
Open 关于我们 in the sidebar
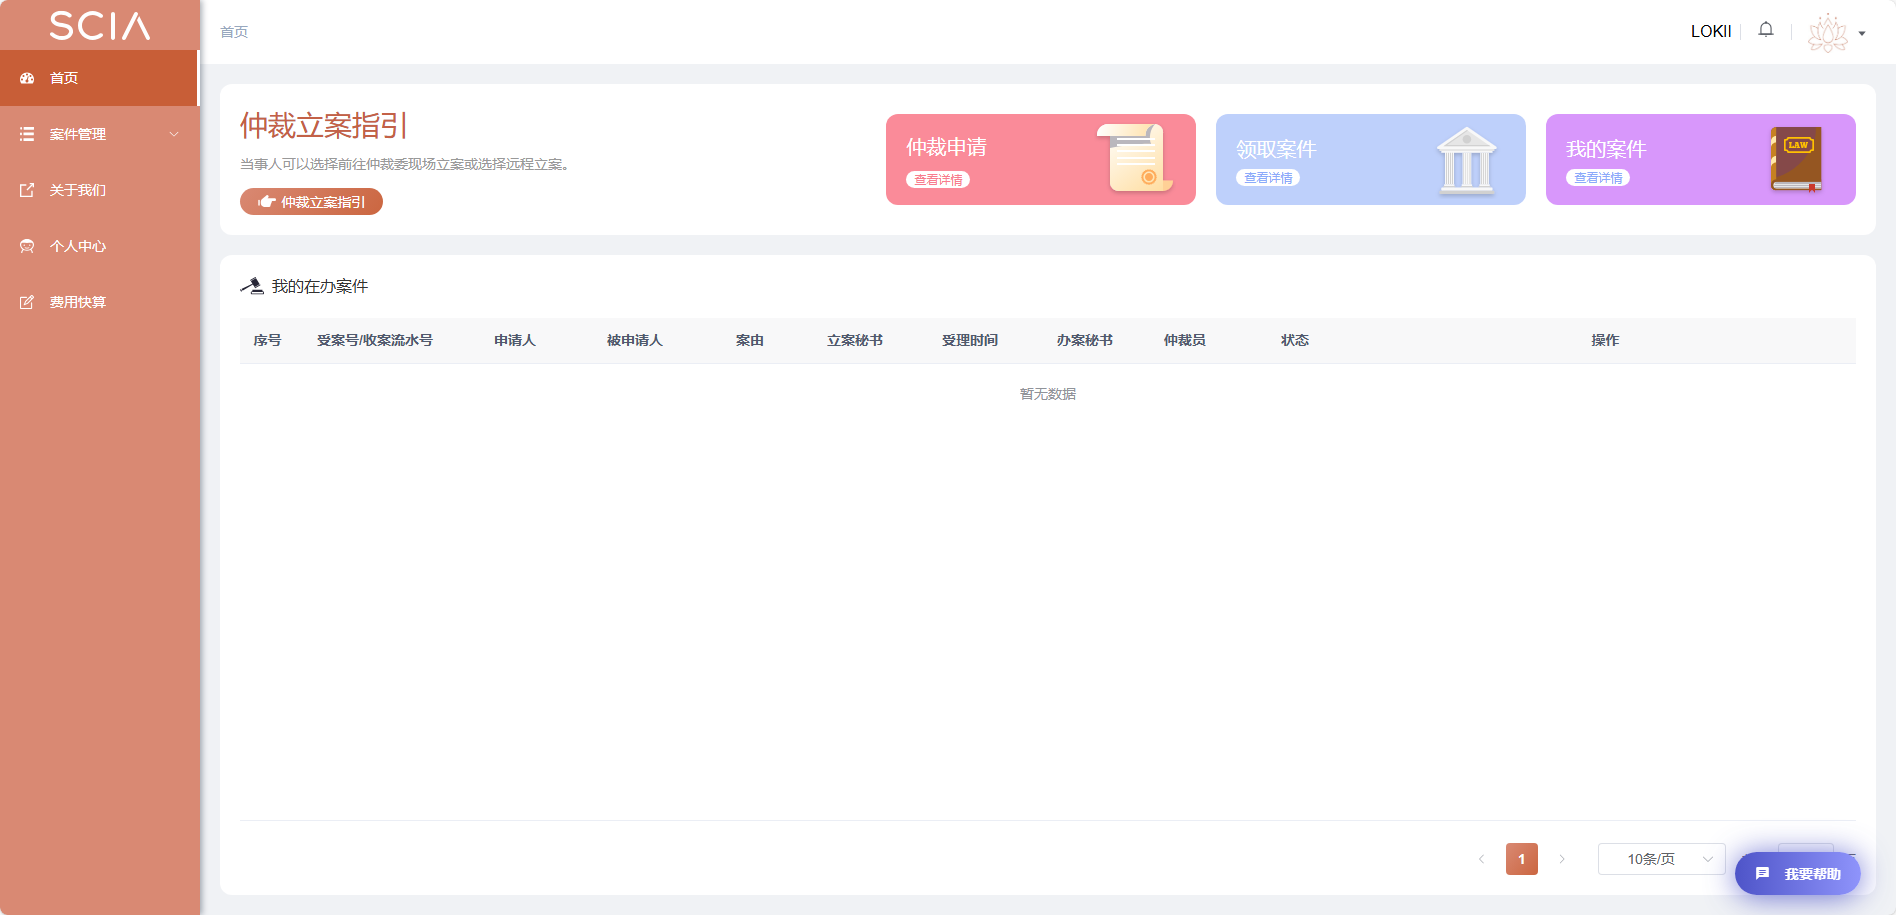tap(78, 190)
